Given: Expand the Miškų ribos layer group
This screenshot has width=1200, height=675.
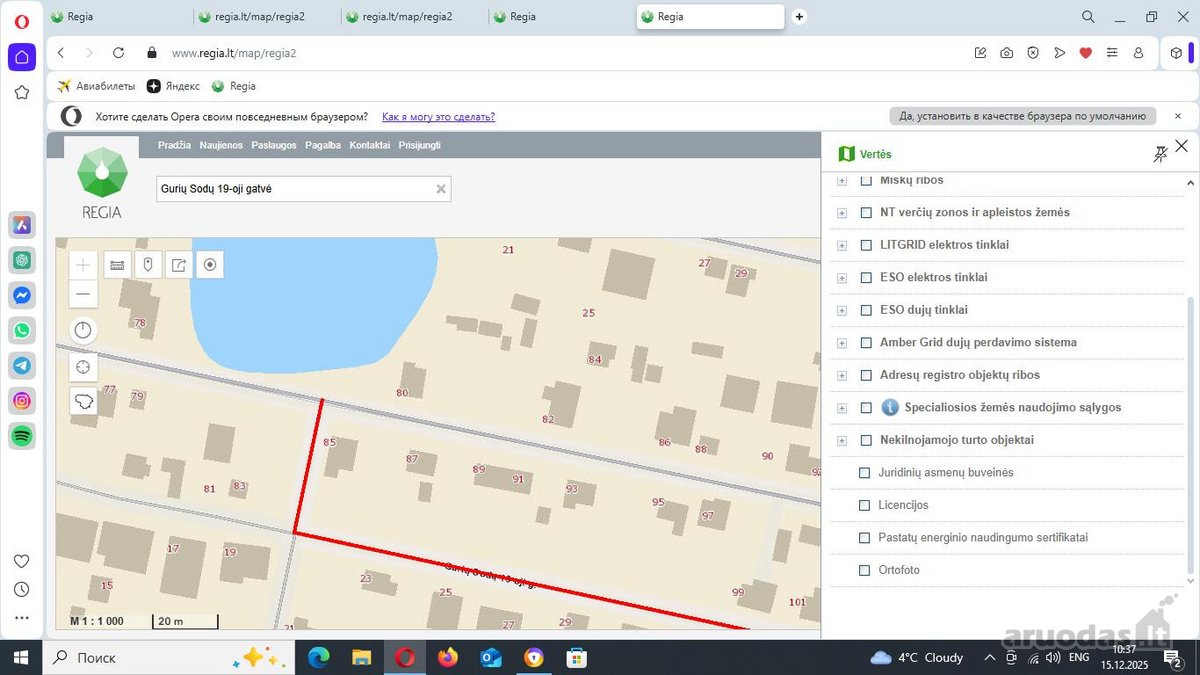Looking at the screenshot, I should click(842, 180).
